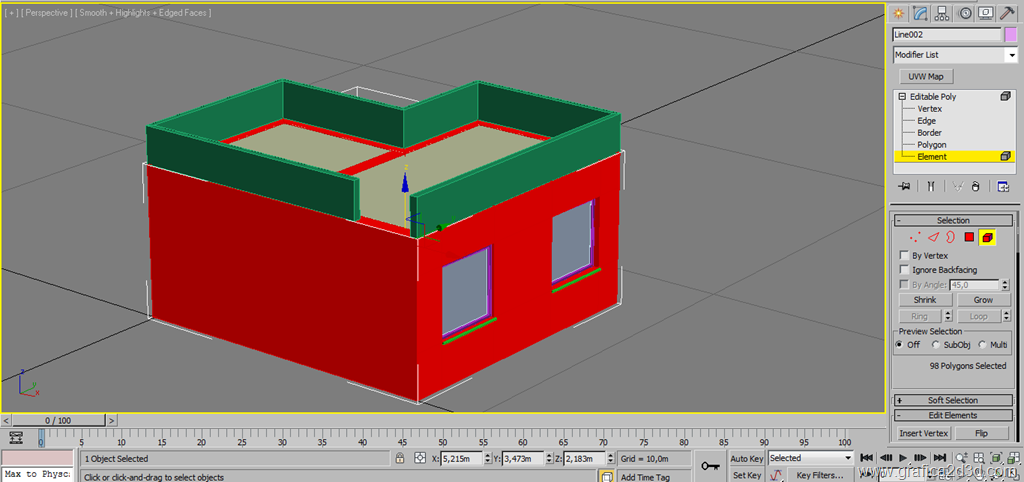Click the pink object color swatch

tap(1010, 35)
